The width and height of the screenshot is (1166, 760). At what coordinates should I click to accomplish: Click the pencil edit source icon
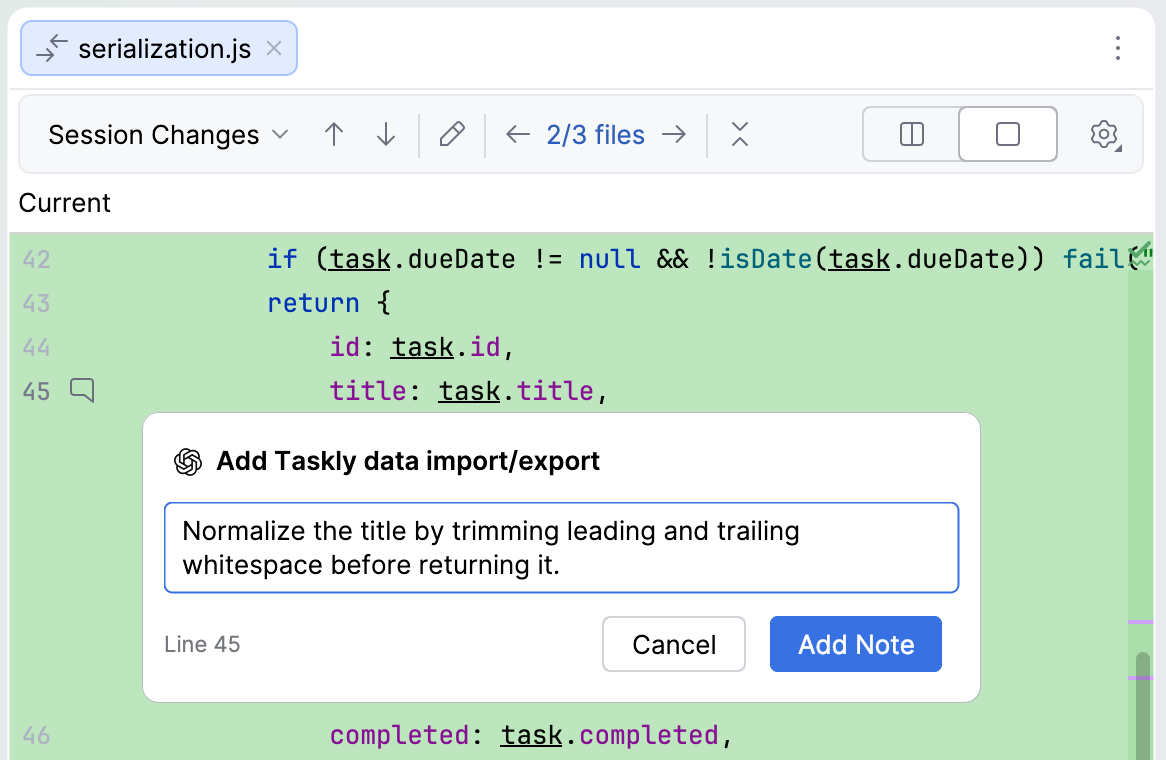pyautogui.click(x=451, y=135)
